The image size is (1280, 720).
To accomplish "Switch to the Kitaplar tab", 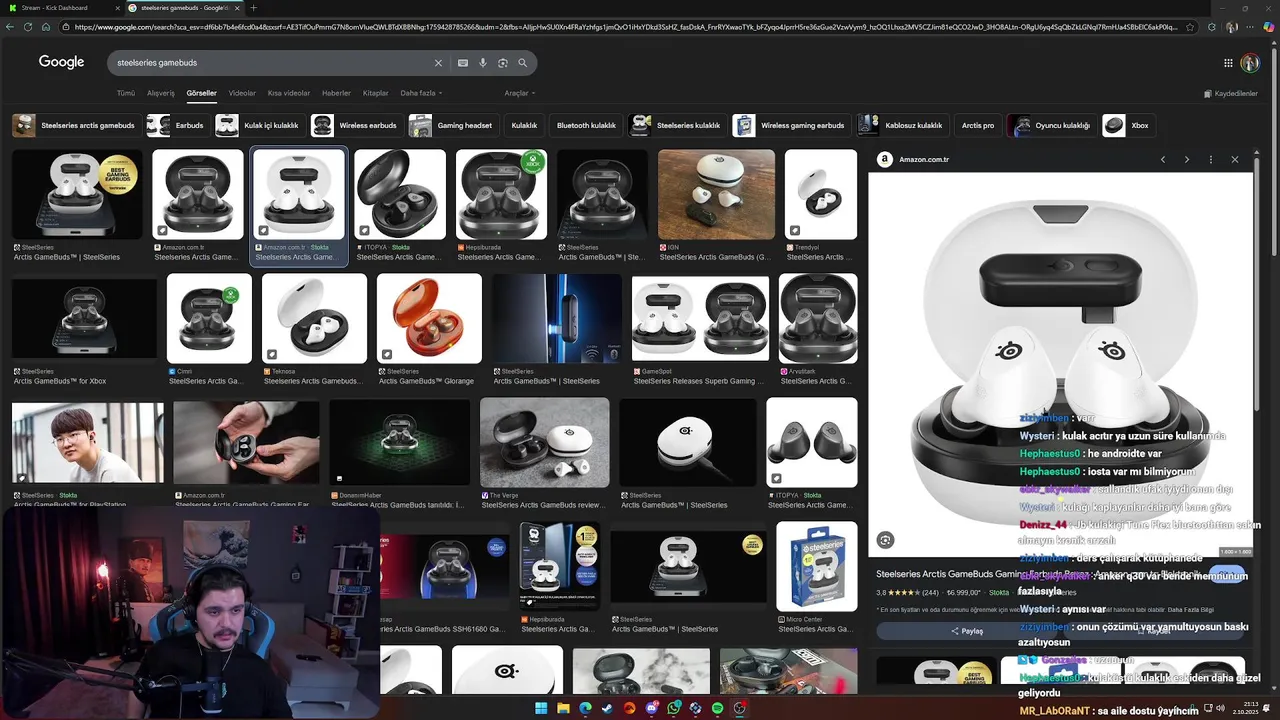I will 375,93.
